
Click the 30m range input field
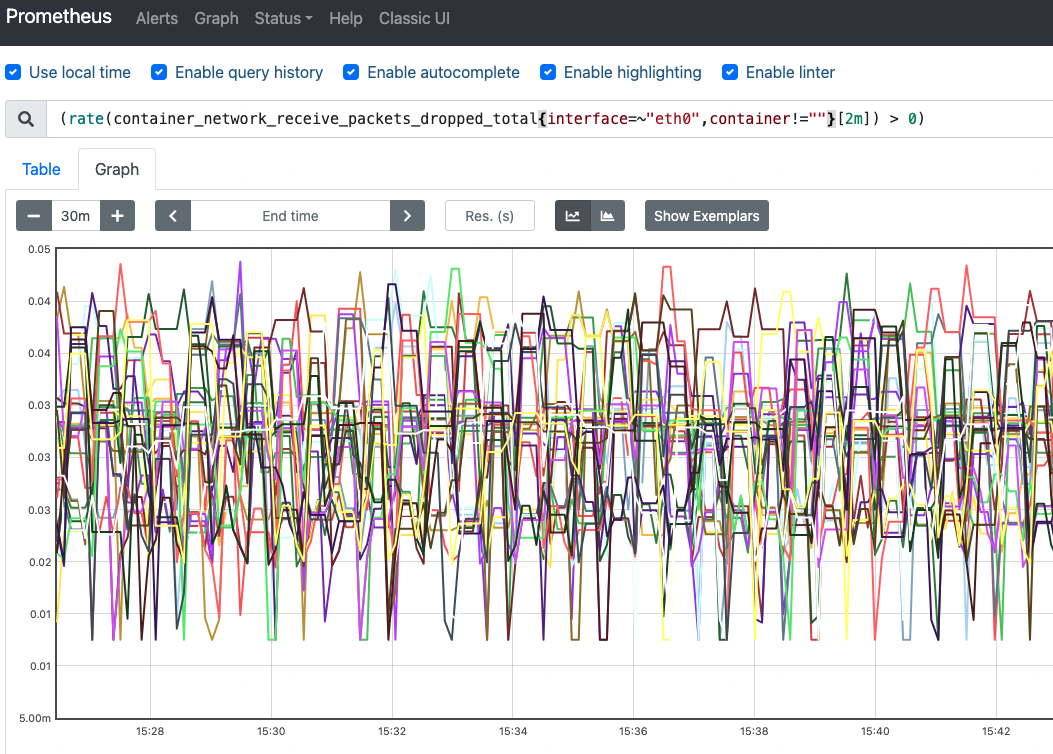[x=76, y=216]
